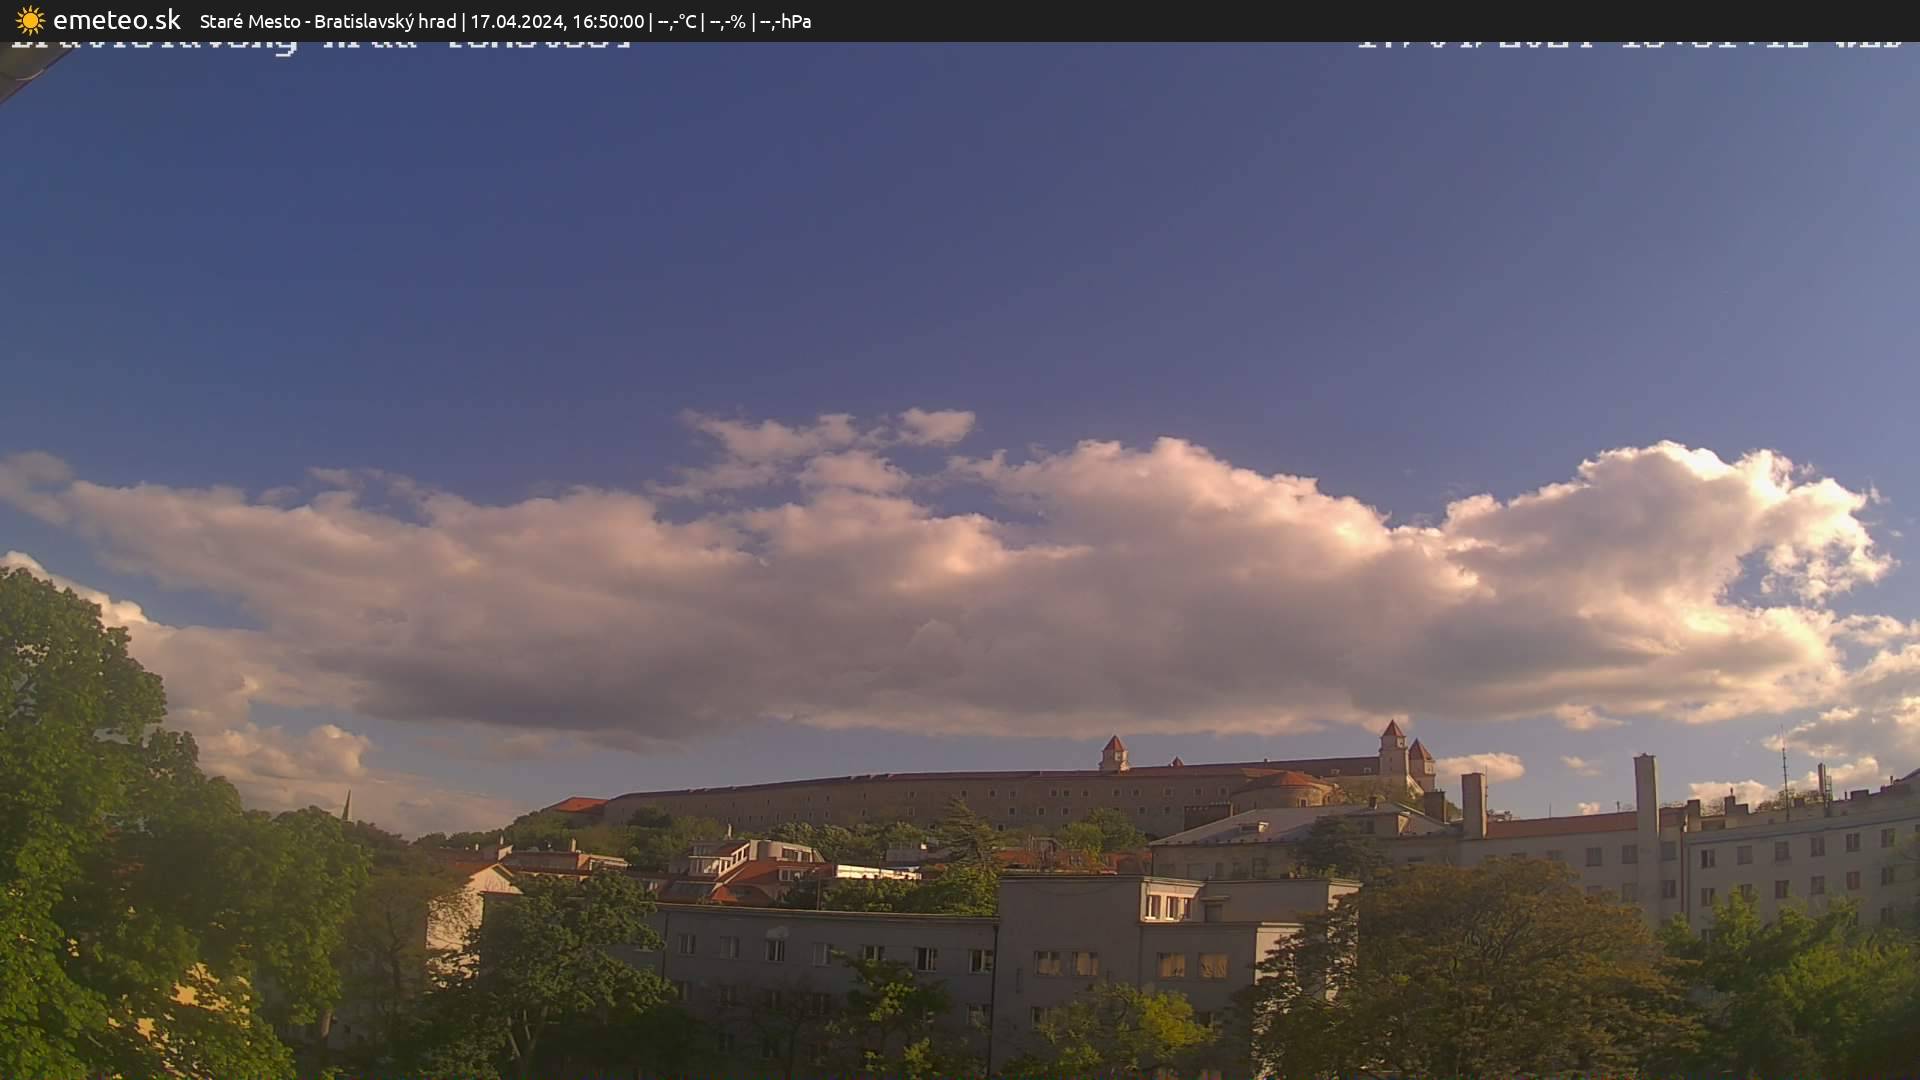Click the partially hidden camera timestamp overlay top-right
The width and height of the screenshot is (1920, 1080).
point(1628,44)
